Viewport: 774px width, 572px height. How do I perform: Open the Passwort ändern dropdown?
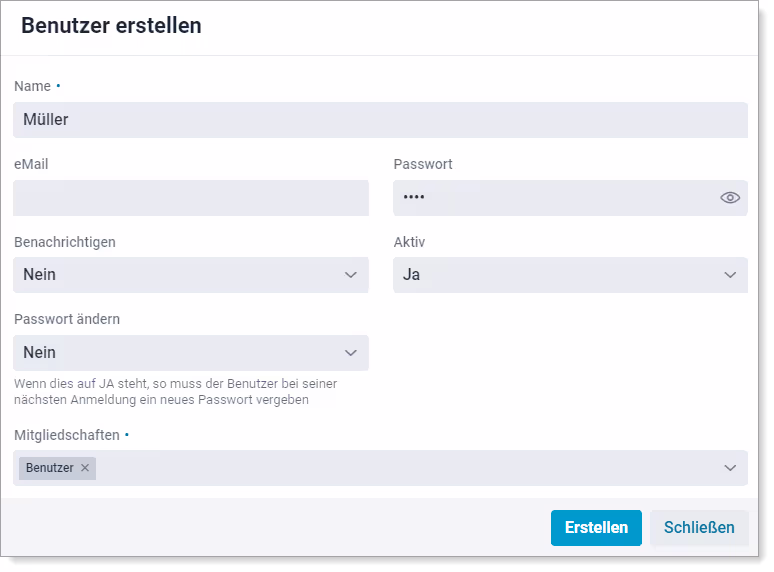191,353
